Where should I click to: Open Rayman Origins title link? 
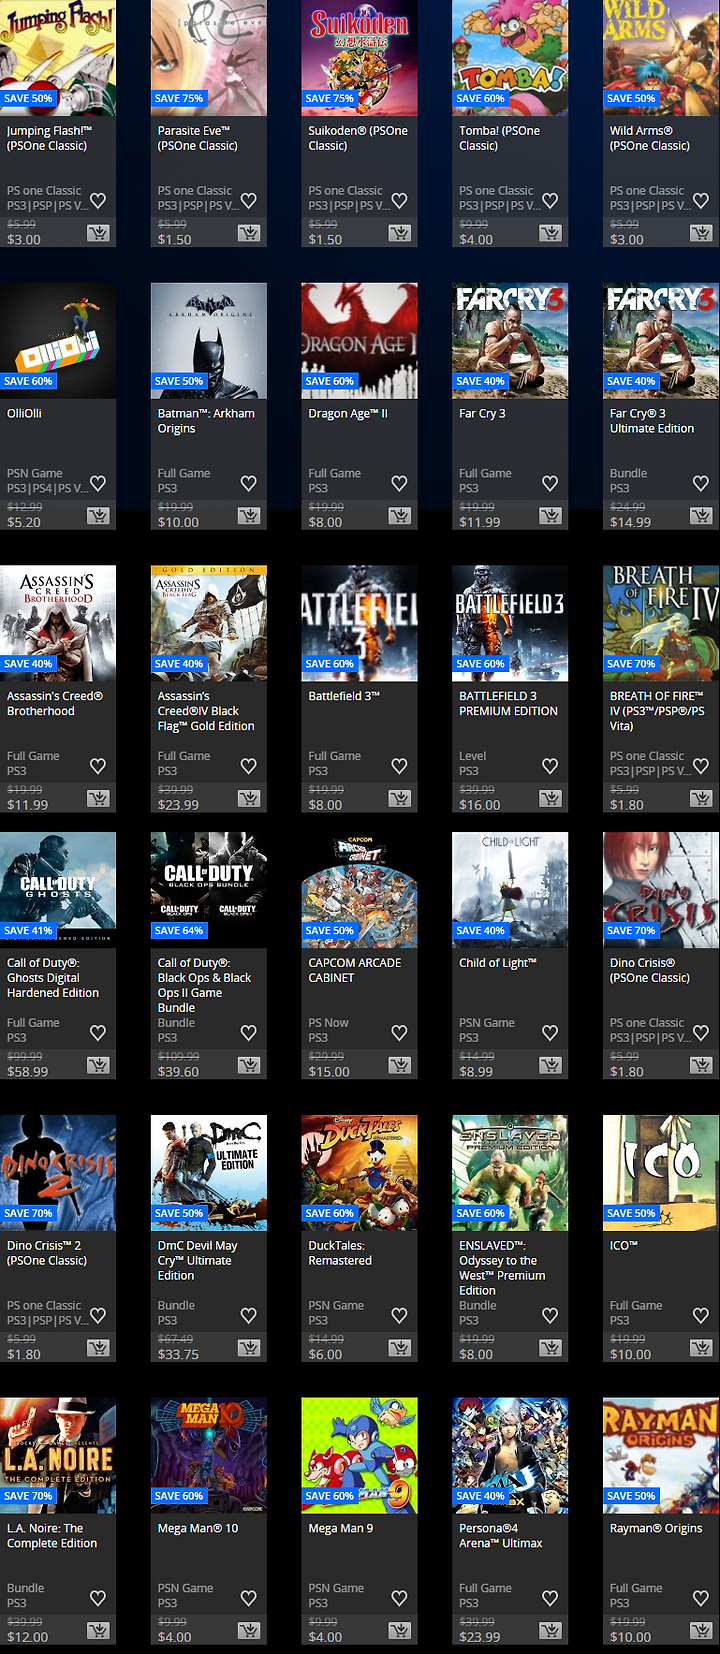point(656,1528)
